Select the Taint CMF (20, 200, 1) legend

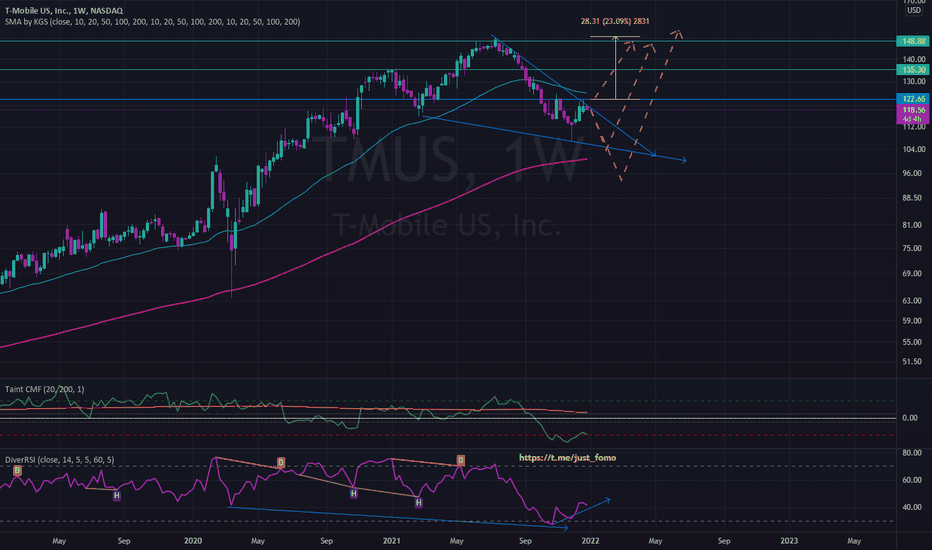[45, 389]
